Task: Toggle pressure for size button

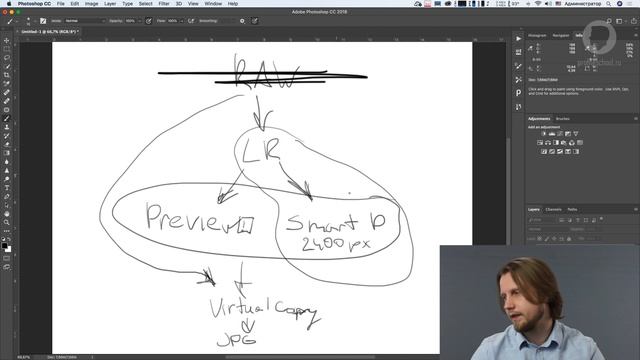Action: click(x=255, y=21)
